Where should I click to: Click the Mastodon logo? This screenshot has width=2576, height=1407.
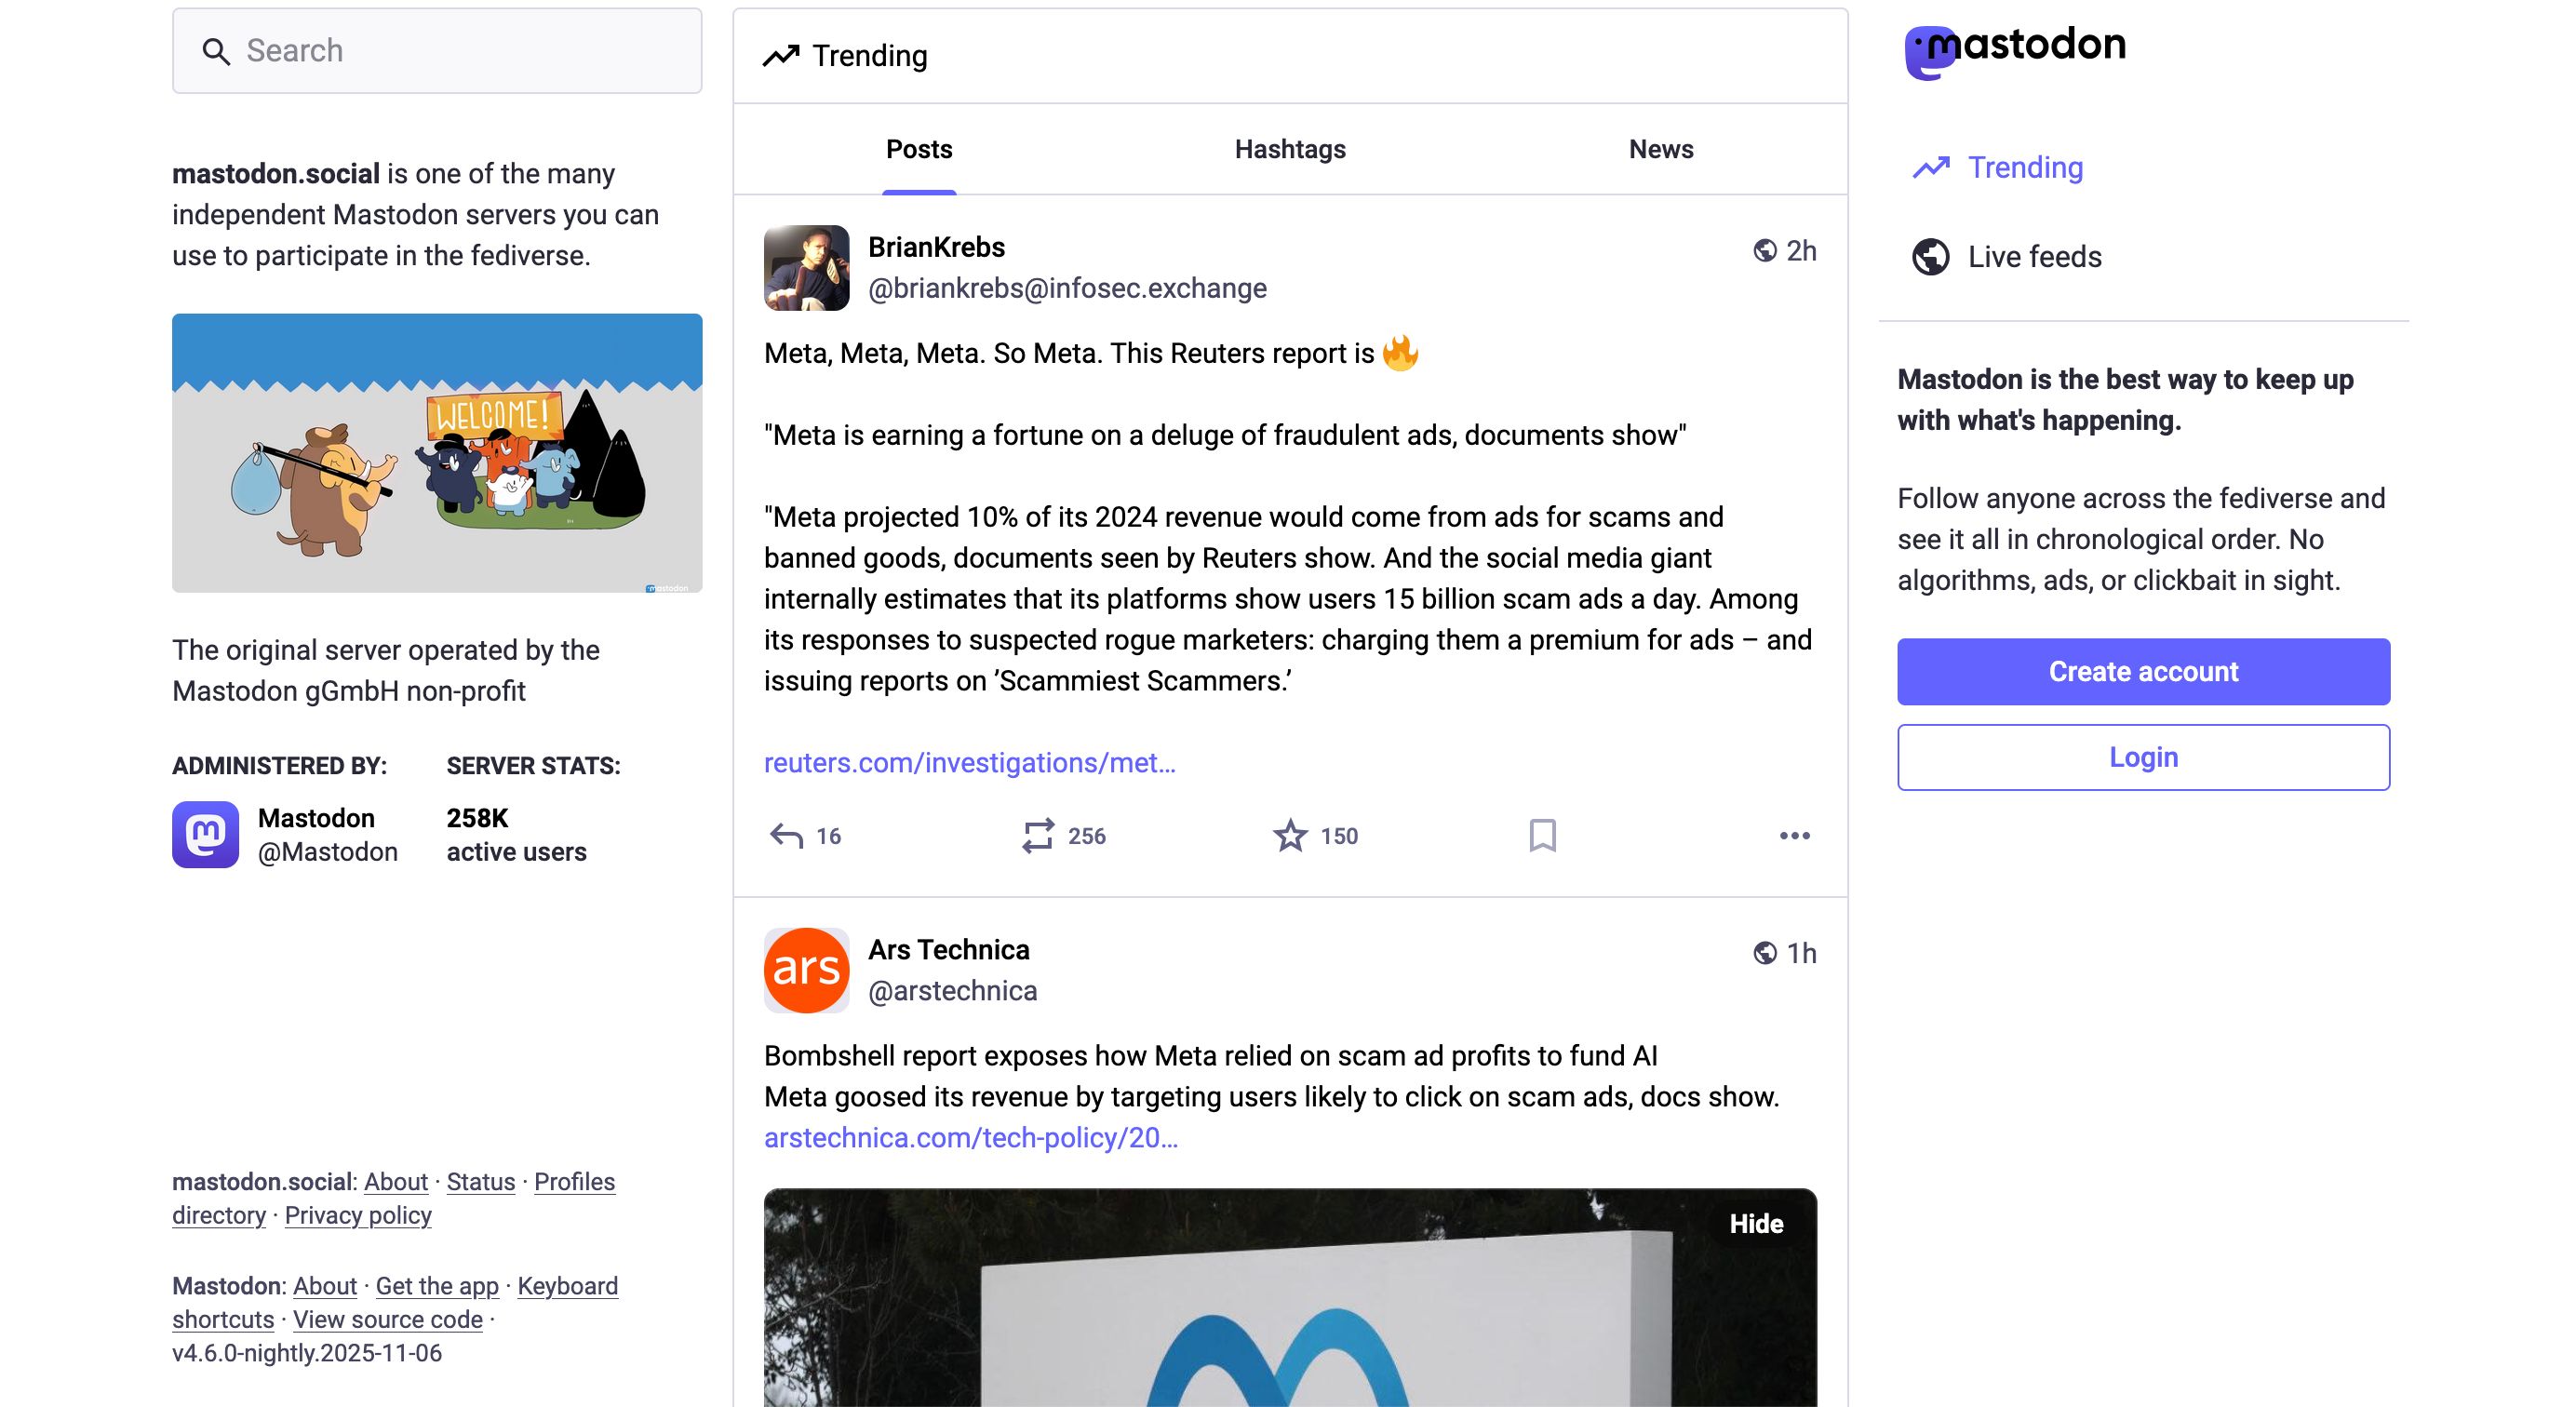(2013, 46)
